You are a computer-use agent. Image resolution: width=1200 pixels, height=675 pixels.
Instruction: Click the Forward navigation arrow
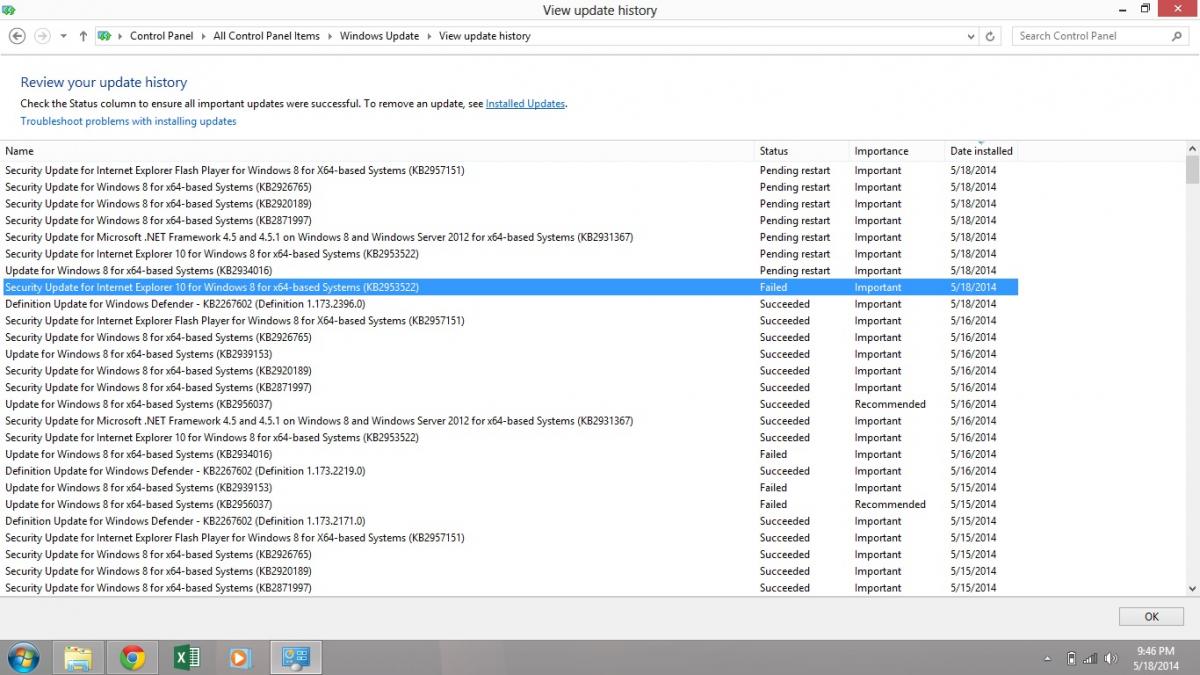tap(42, 36)
